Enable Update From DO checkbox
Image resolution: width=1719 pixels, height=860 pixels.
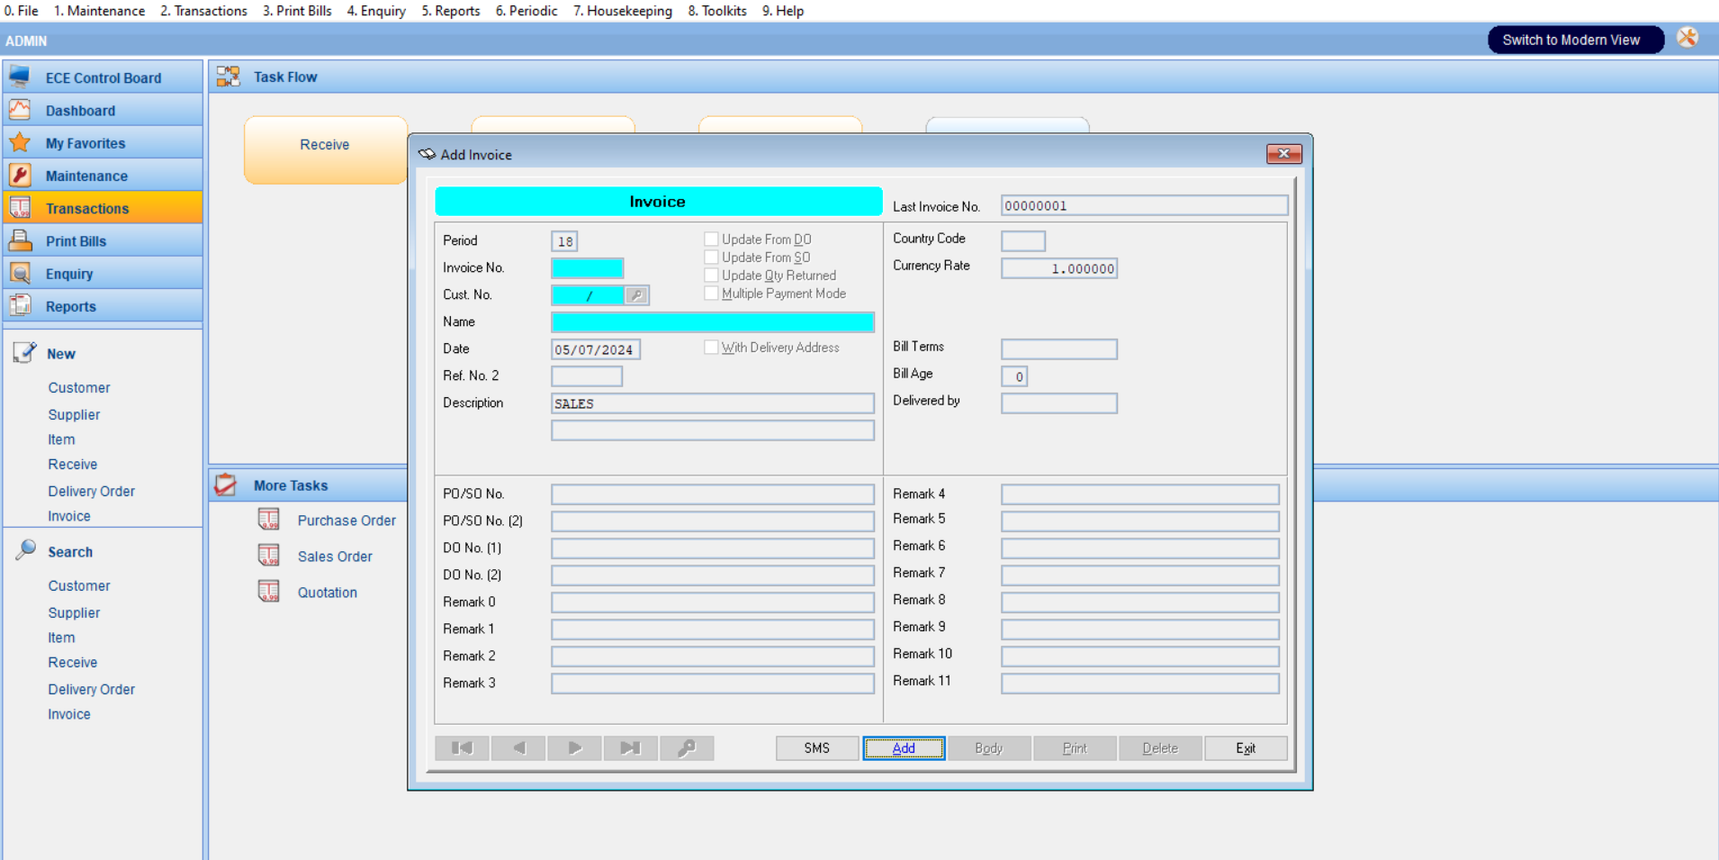tap(711, 240)
